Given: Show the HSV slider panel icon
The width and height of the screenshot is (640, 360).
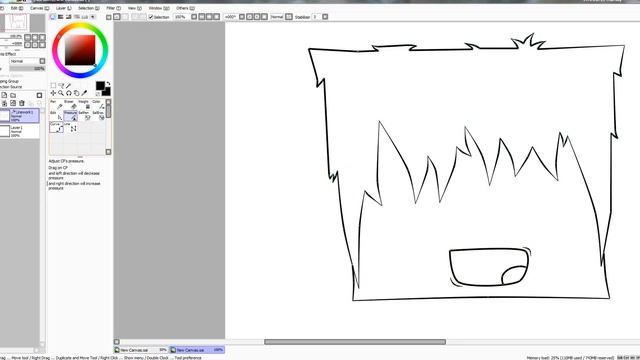Looking at the screenshot, I should tap(69, 17).
